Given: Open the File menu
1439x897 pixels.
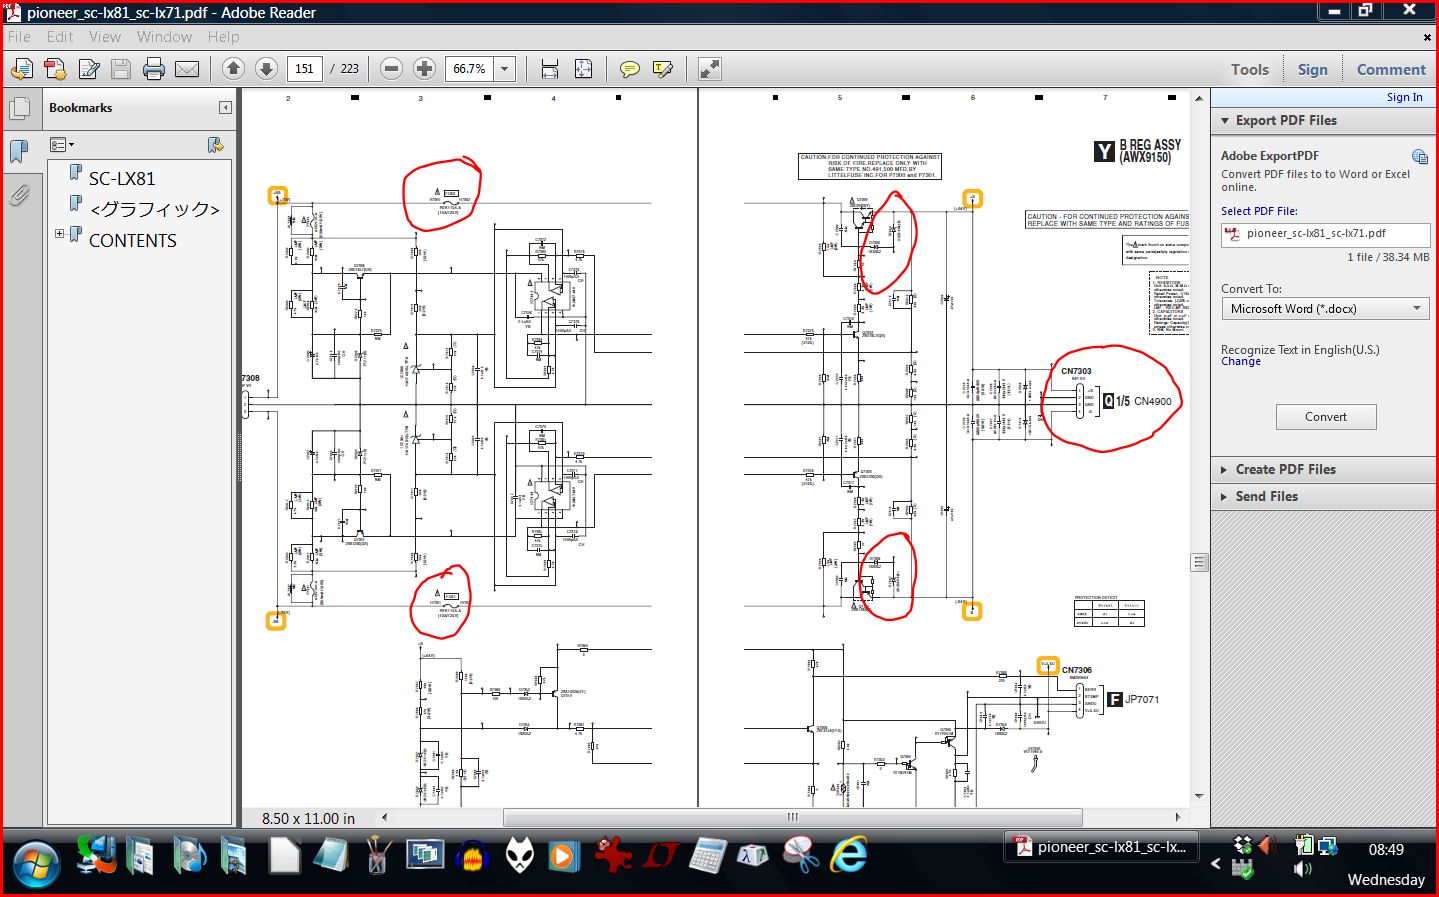Looking at the screenshot, I should point(19,37).
